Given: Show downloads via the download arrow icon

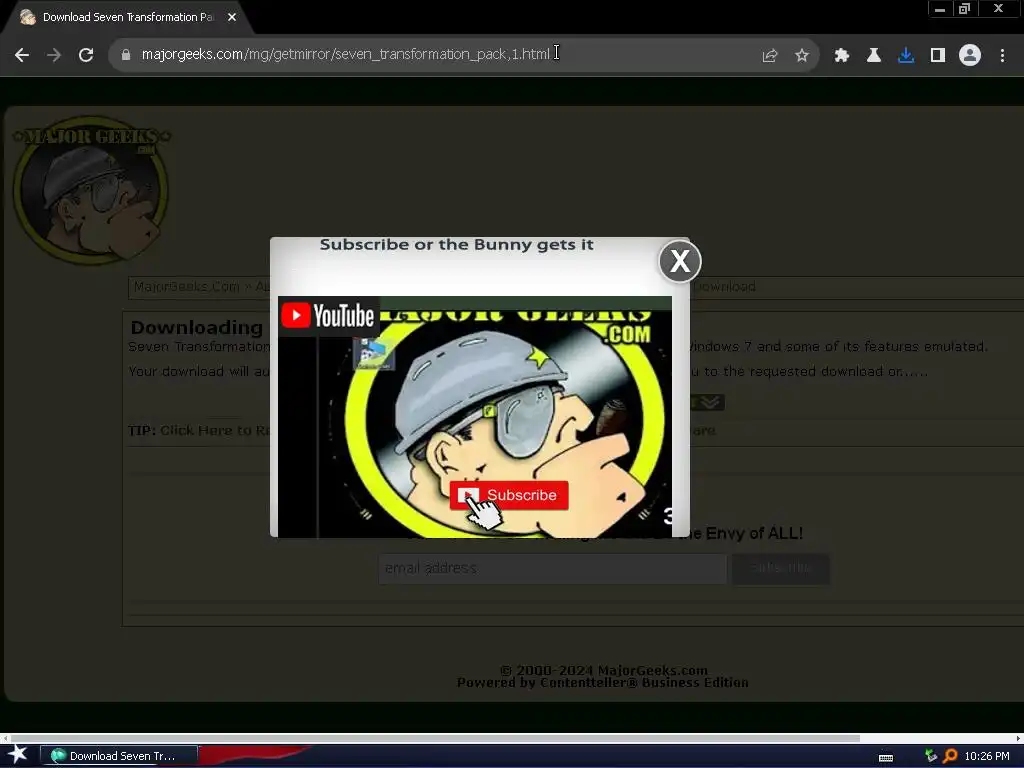Looking at the screenshot, I should point(906,56).
